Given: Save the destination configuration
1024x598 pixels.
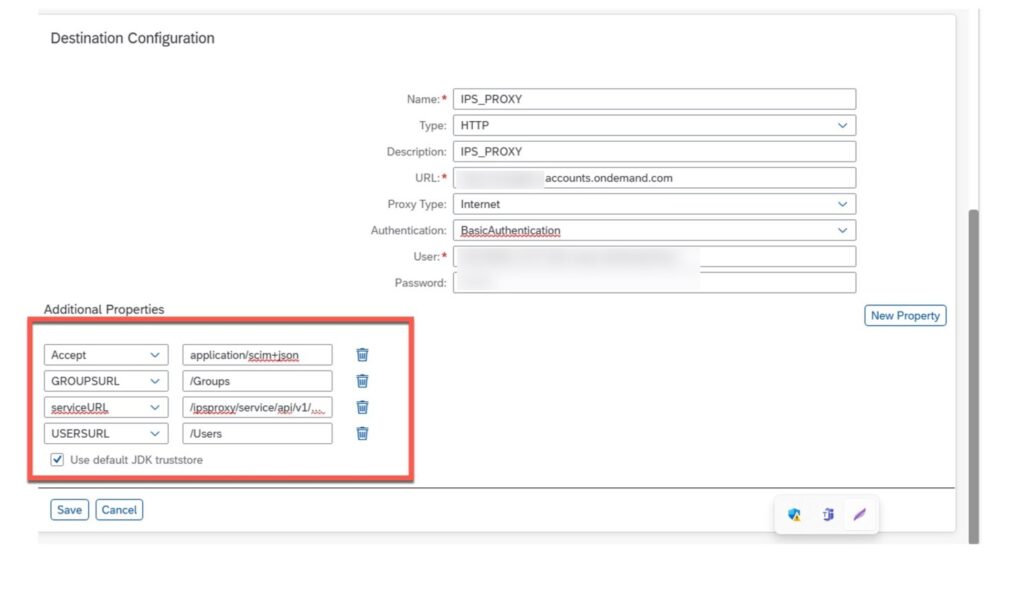Looking at the screenshot, I should (68, 509).
